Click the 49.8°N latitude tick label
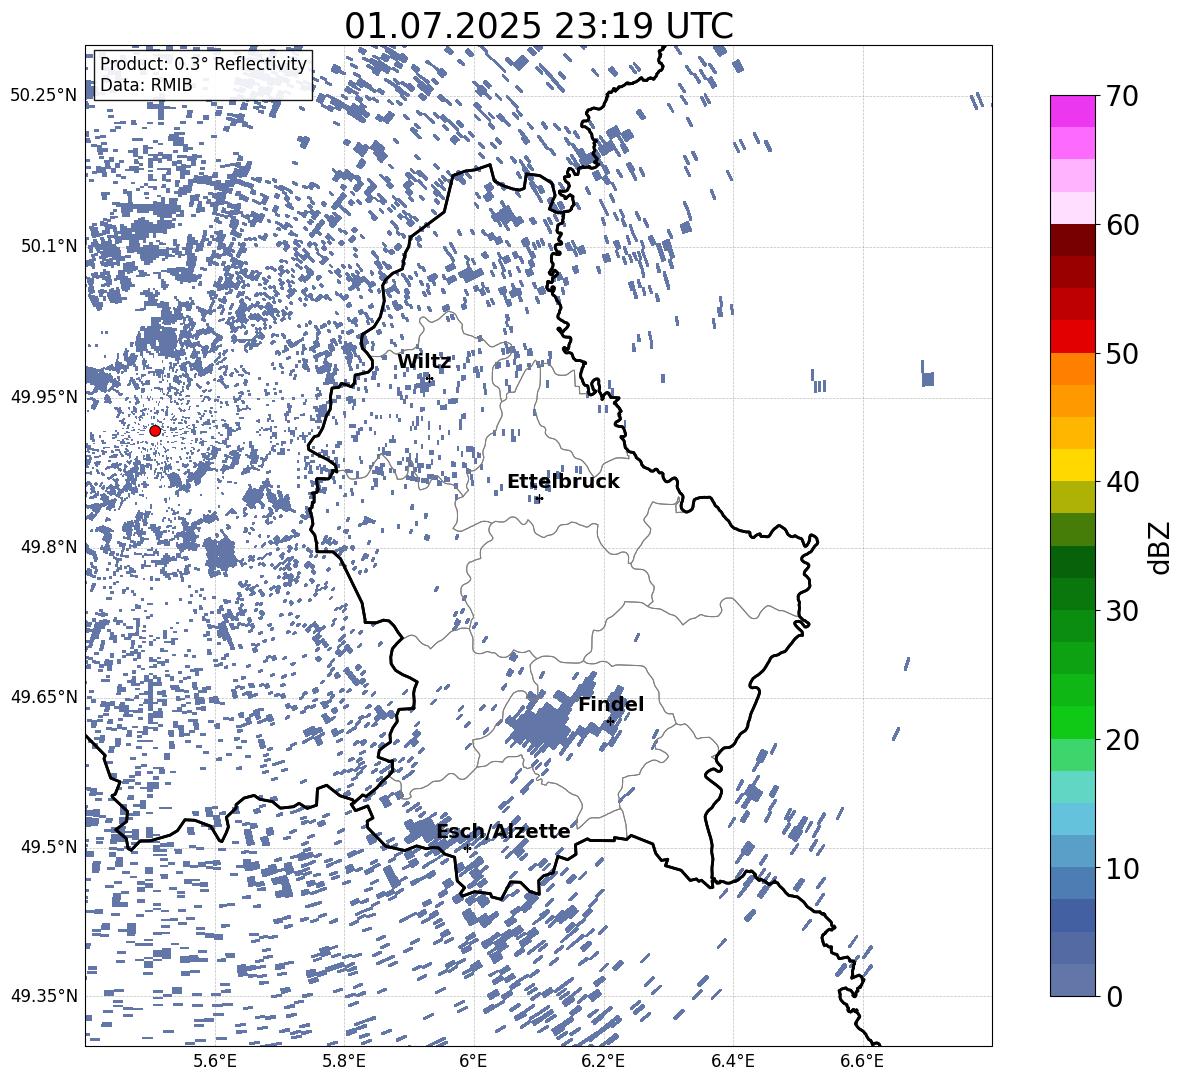This screenshot has height=1081, width=1184. pos(49,547)
